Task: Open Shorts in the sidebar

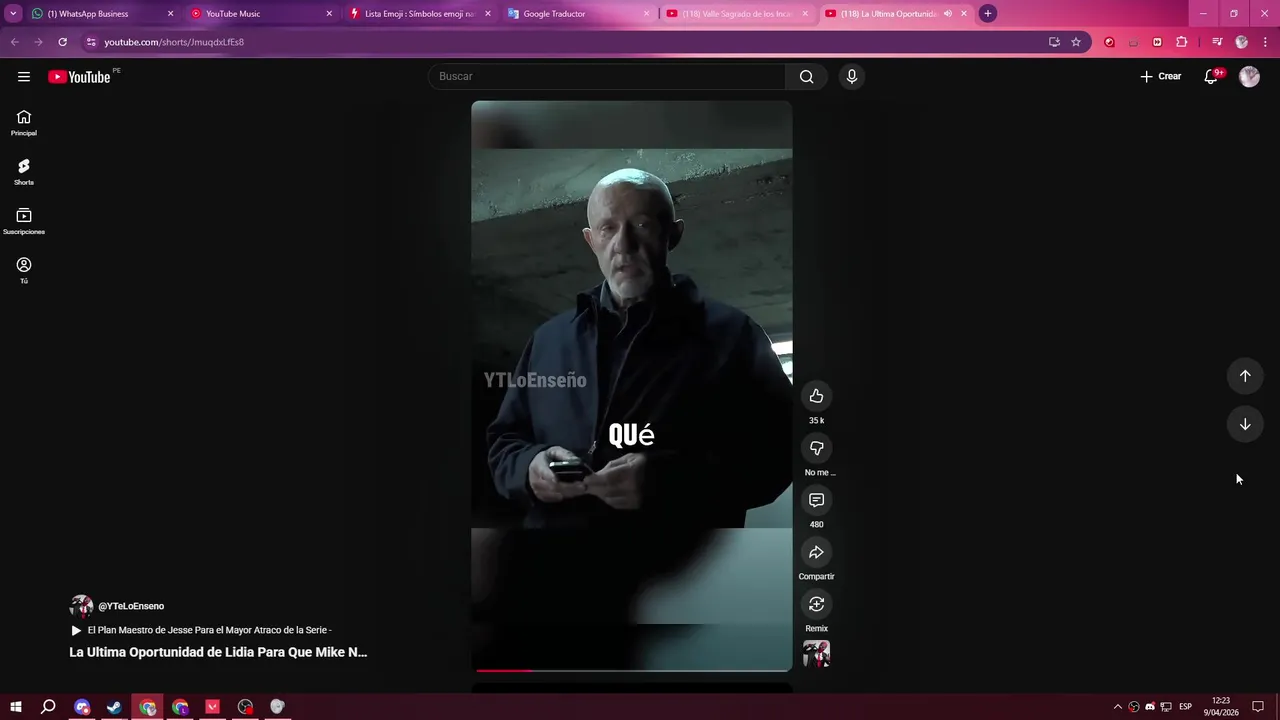Action: 24,172
